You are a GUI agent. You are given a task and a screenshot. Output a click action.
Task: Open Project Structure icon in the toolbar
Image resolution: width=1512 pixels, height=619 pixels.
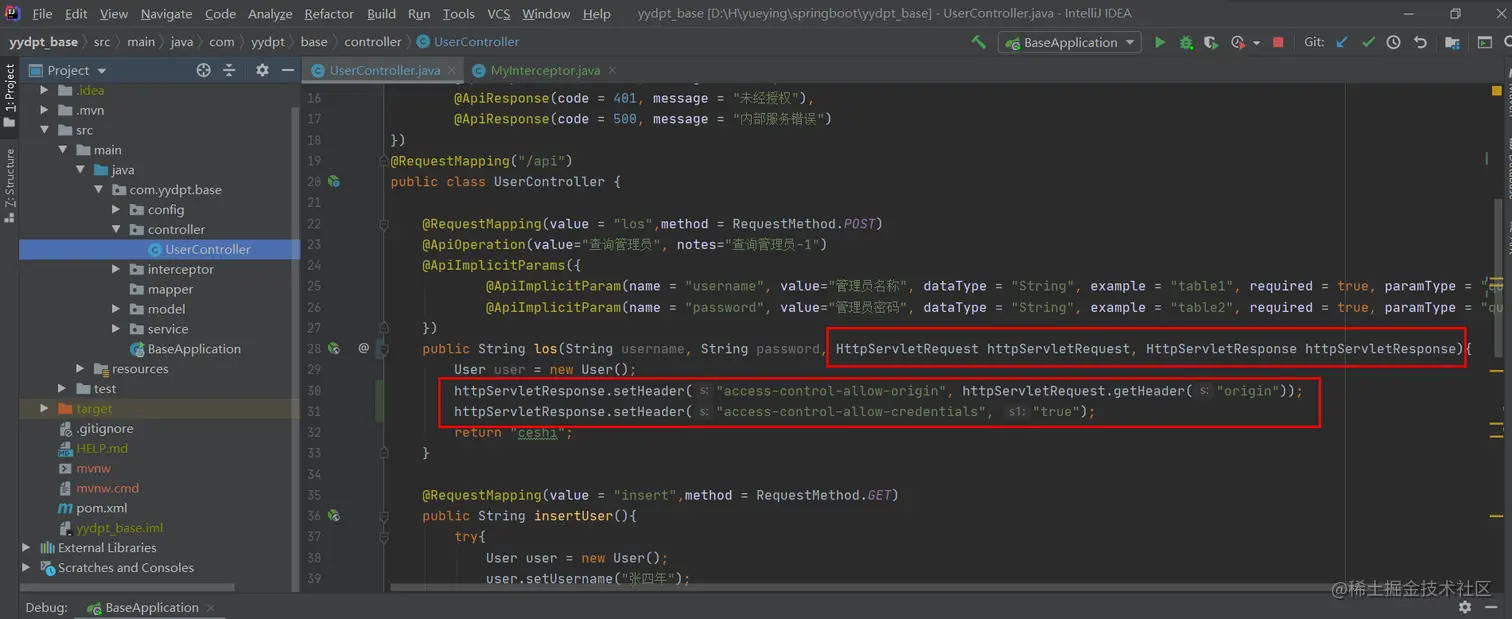tap(1453, 42)
